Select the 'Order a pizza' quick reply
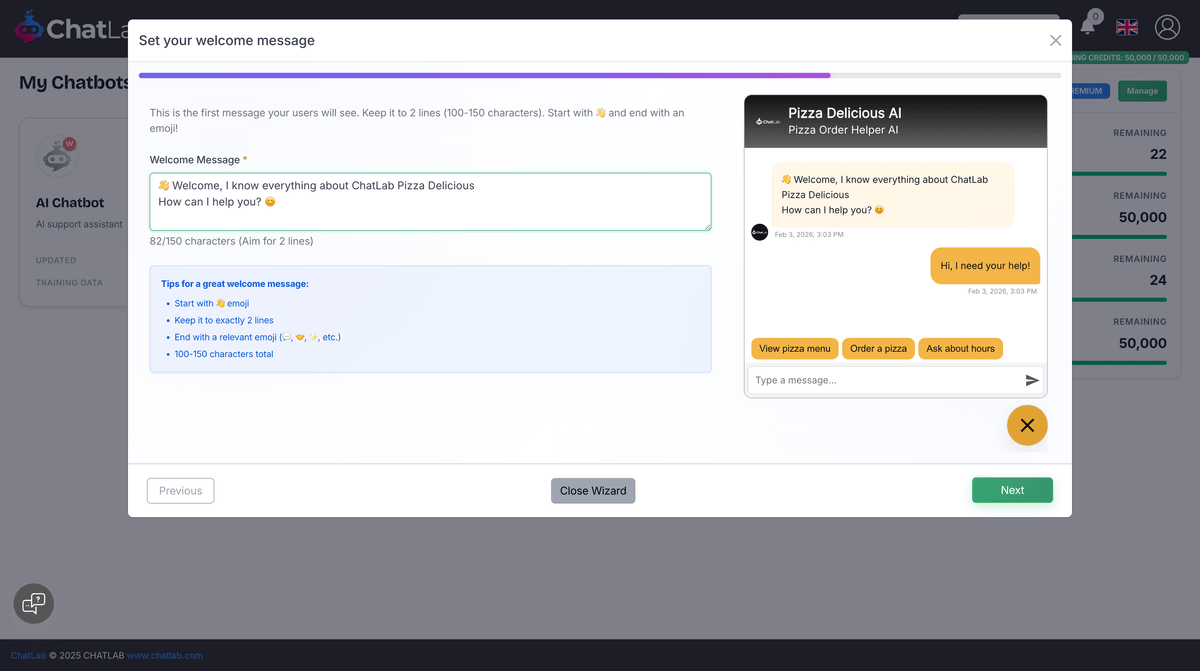The height and width of the screenshot is (671, 1200). 878,349
